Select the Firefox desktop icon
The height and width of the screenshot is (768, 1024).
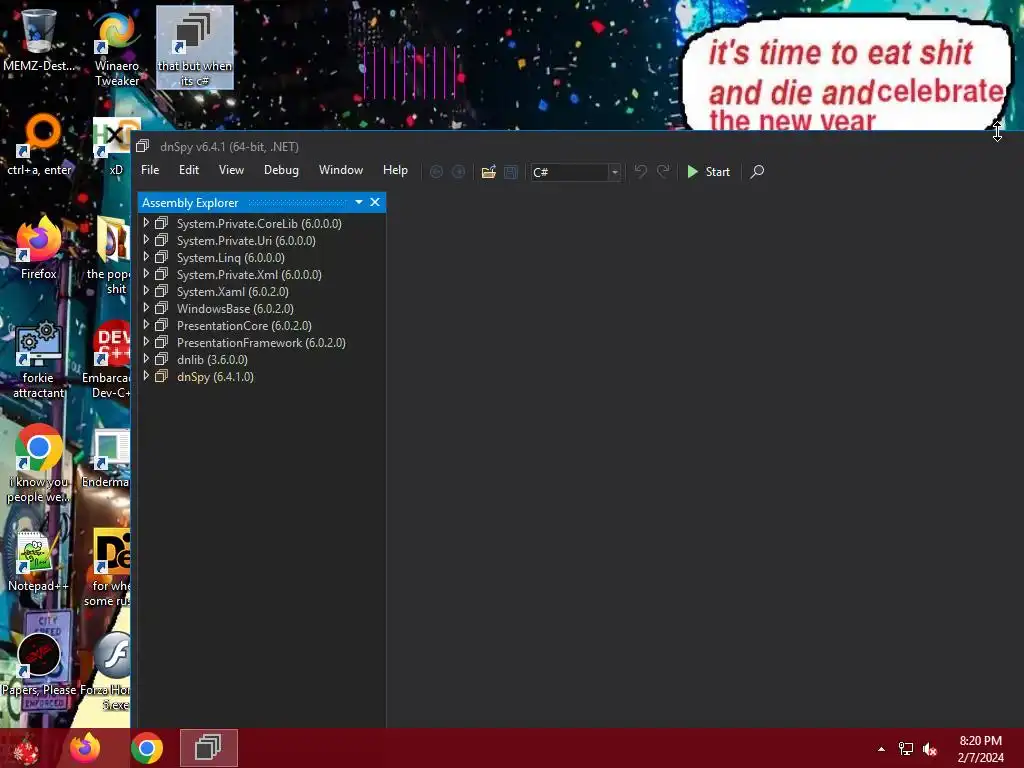pyautogui.click(x=39, y=248)
